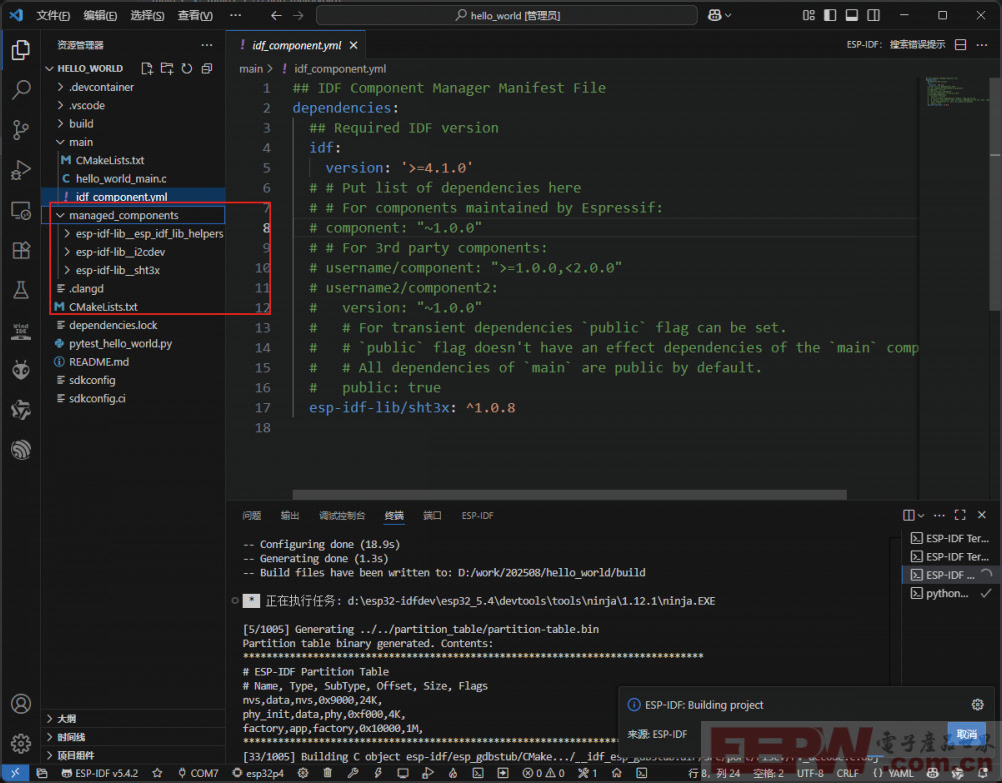
Task: Collapse the managed_components folder
Action: coord(123,215)
